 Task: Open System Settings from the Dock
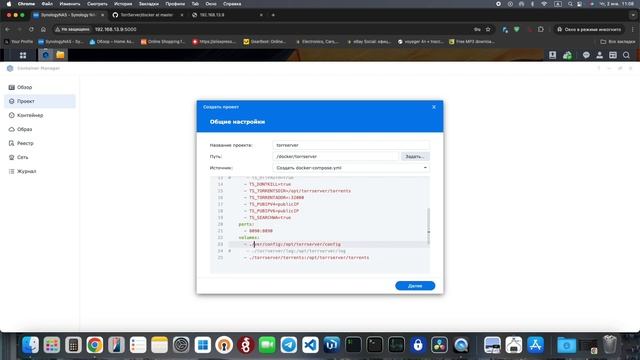(181, 345)
